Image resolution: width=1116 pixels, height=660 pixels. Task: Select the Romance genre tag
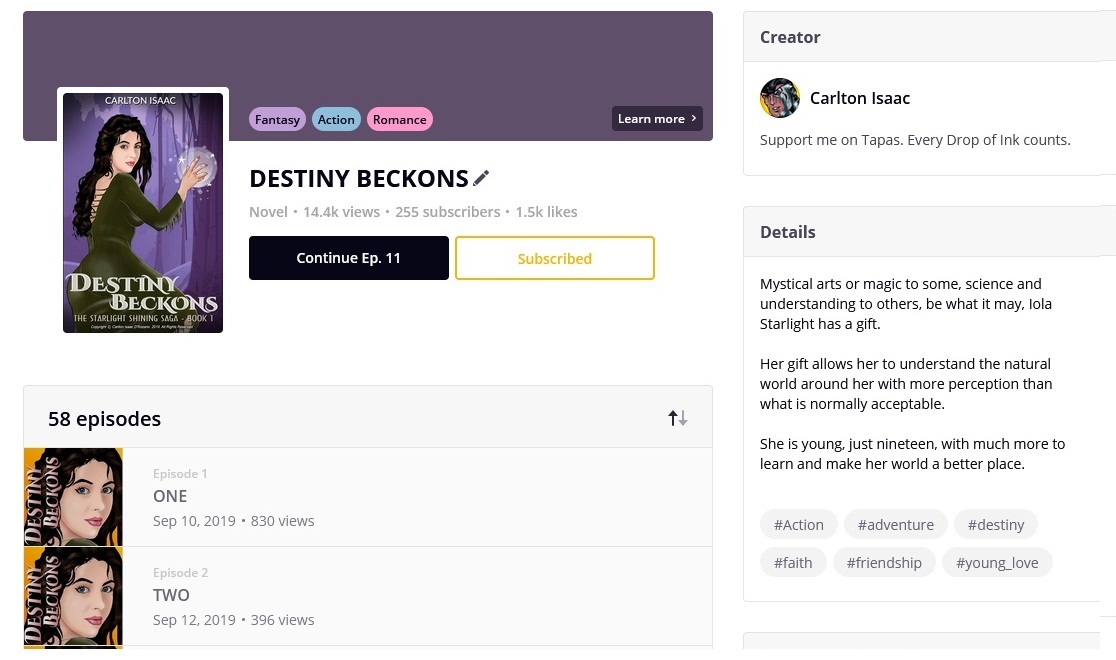tap(399, 120)
